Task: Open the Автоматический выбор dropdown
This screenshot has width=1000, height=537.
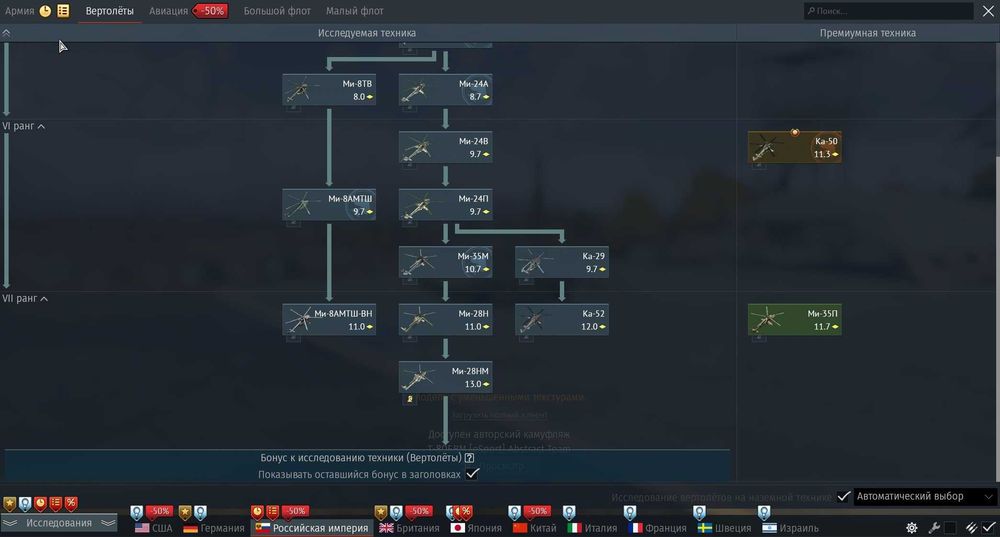Action: 925,496
